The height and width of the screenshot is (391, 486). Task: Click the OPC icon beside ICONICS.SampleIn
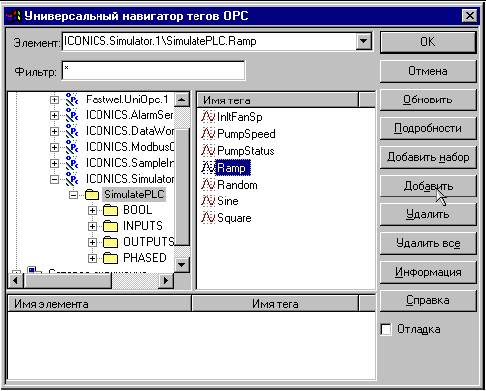(x=72, y=163)
